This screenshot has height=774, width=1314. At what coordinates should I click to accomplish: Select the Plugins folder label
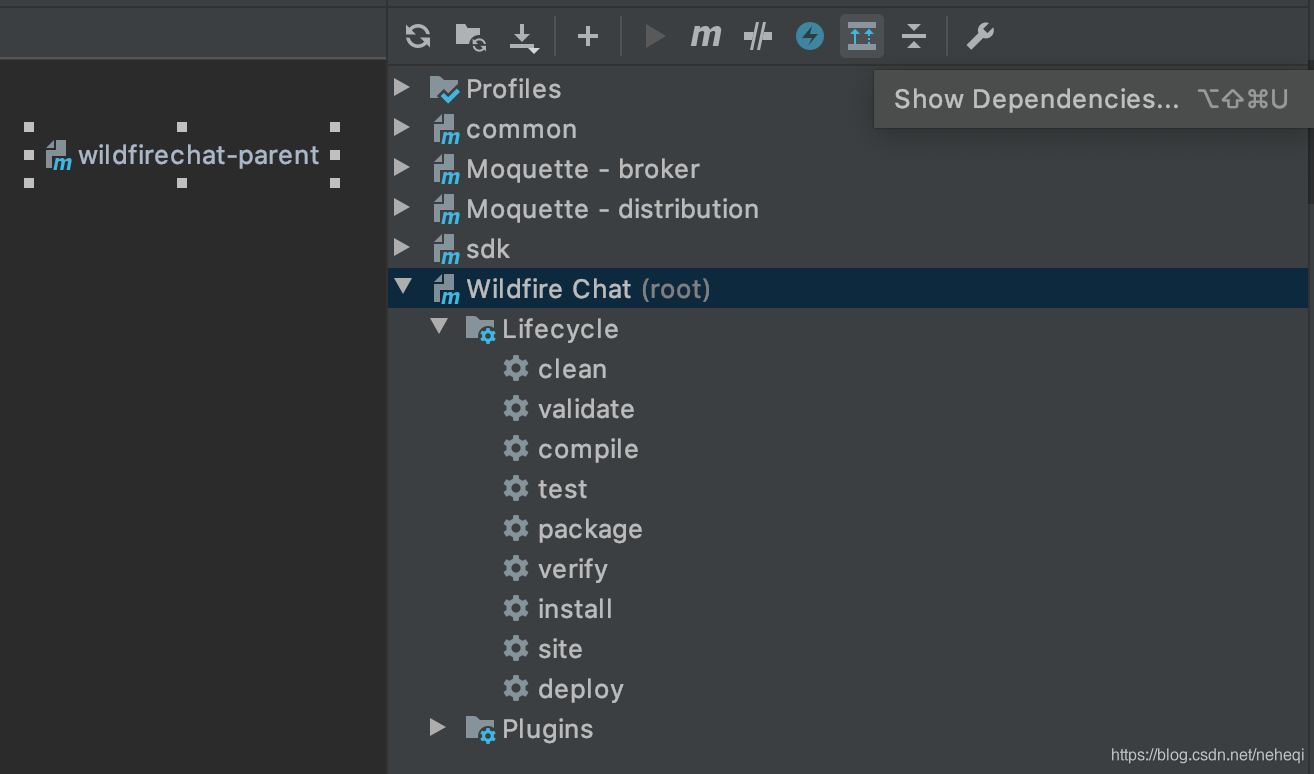(x=548, y=729)
